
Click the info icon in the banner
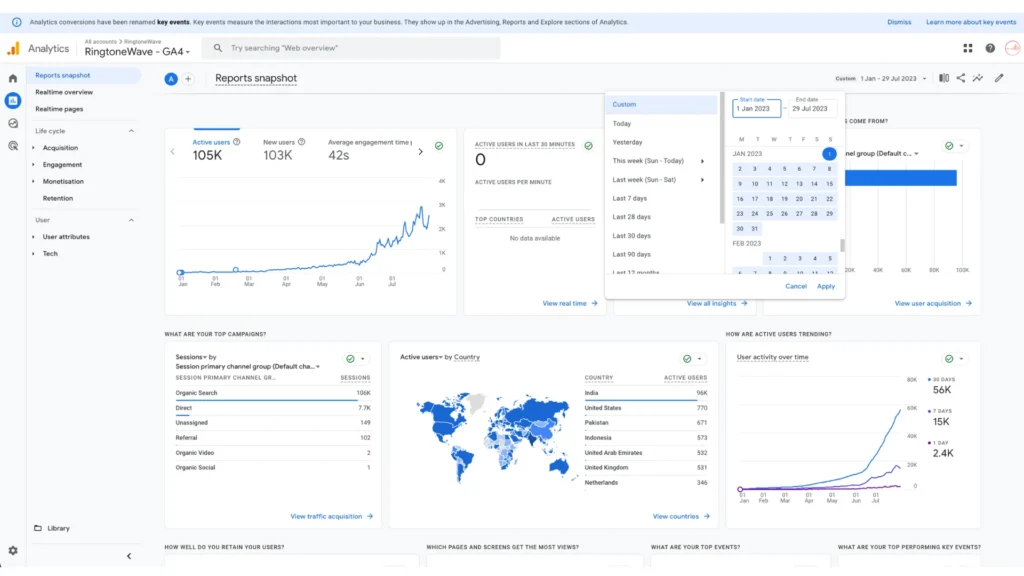click(16, 22)
